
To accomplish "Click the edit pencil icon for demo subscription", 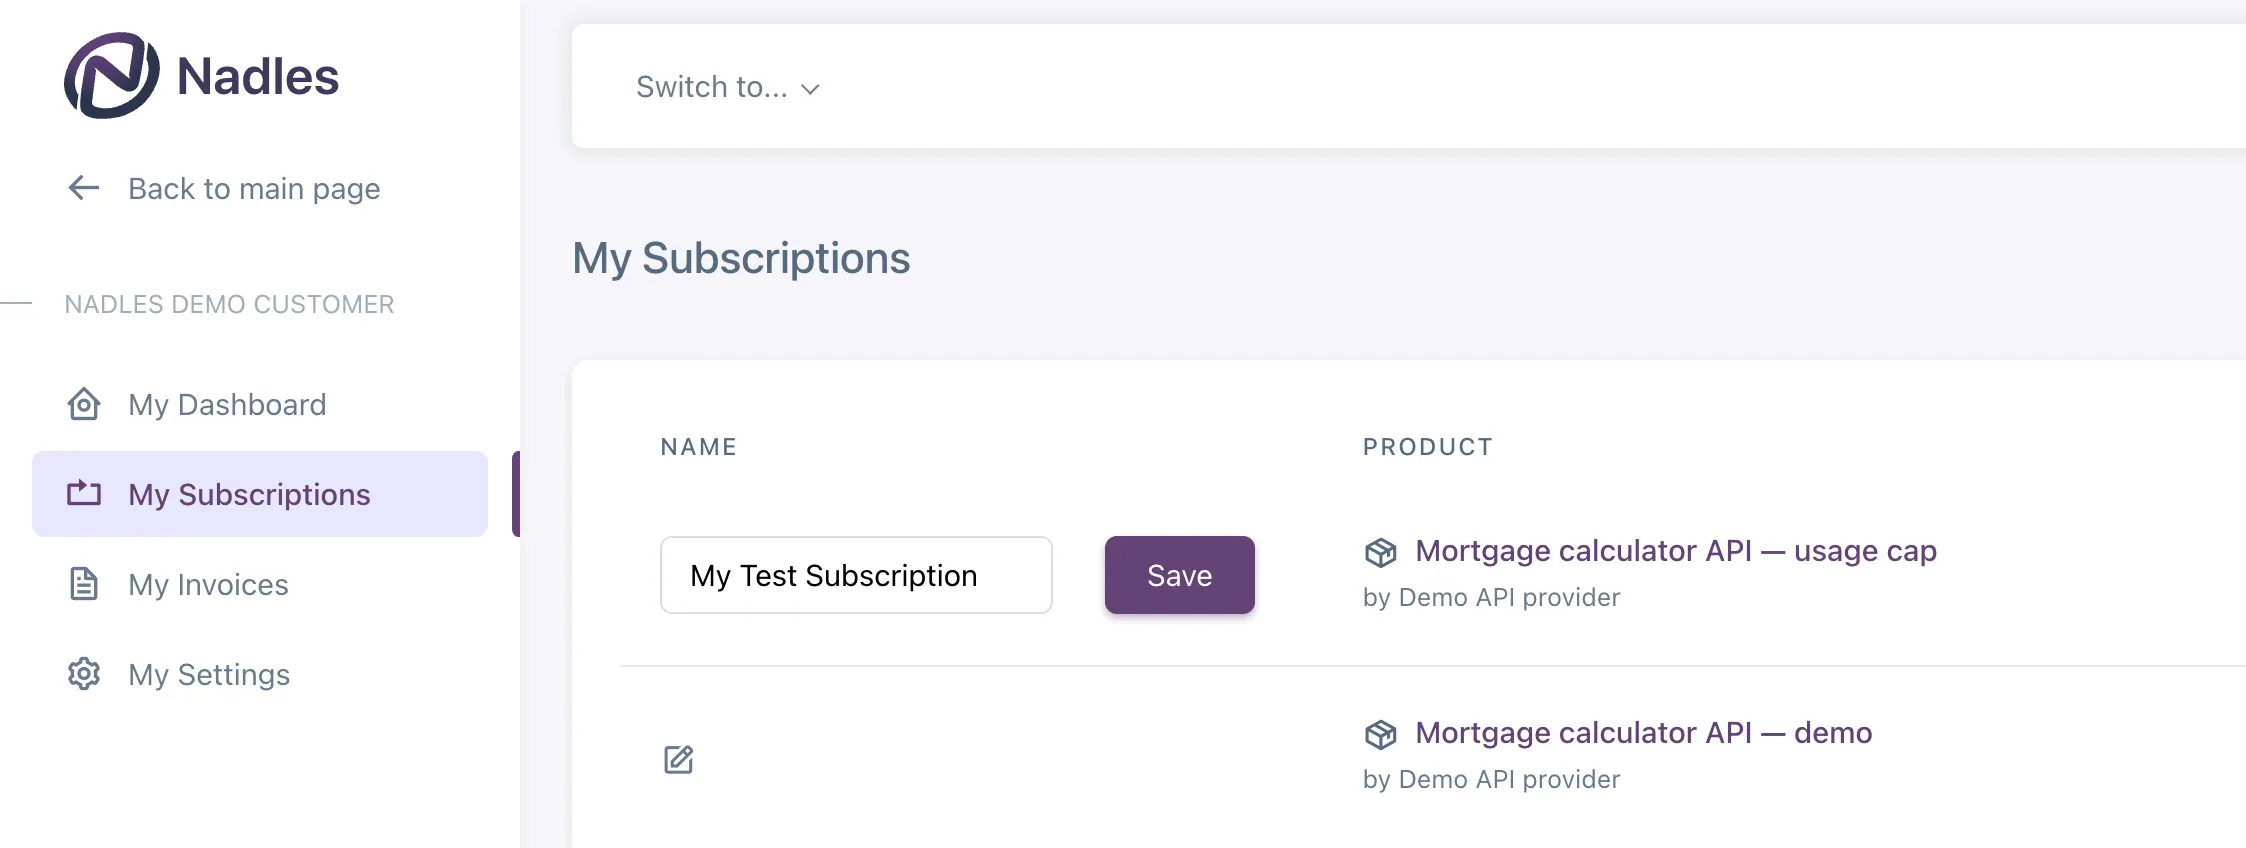I will tap(679, 760).
